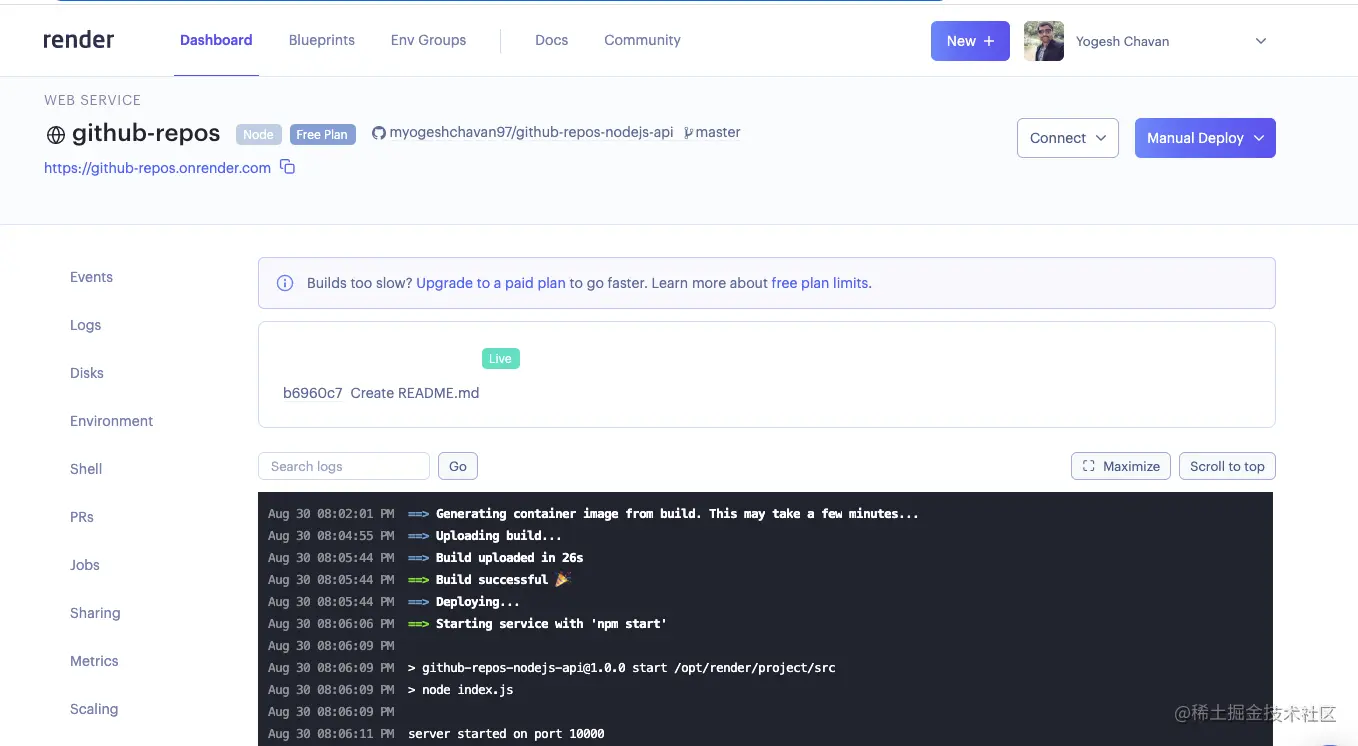Open the GitHub repository myogeshchavan97/github-repos-nodejs-api
1358x746 pixels.
531,131
